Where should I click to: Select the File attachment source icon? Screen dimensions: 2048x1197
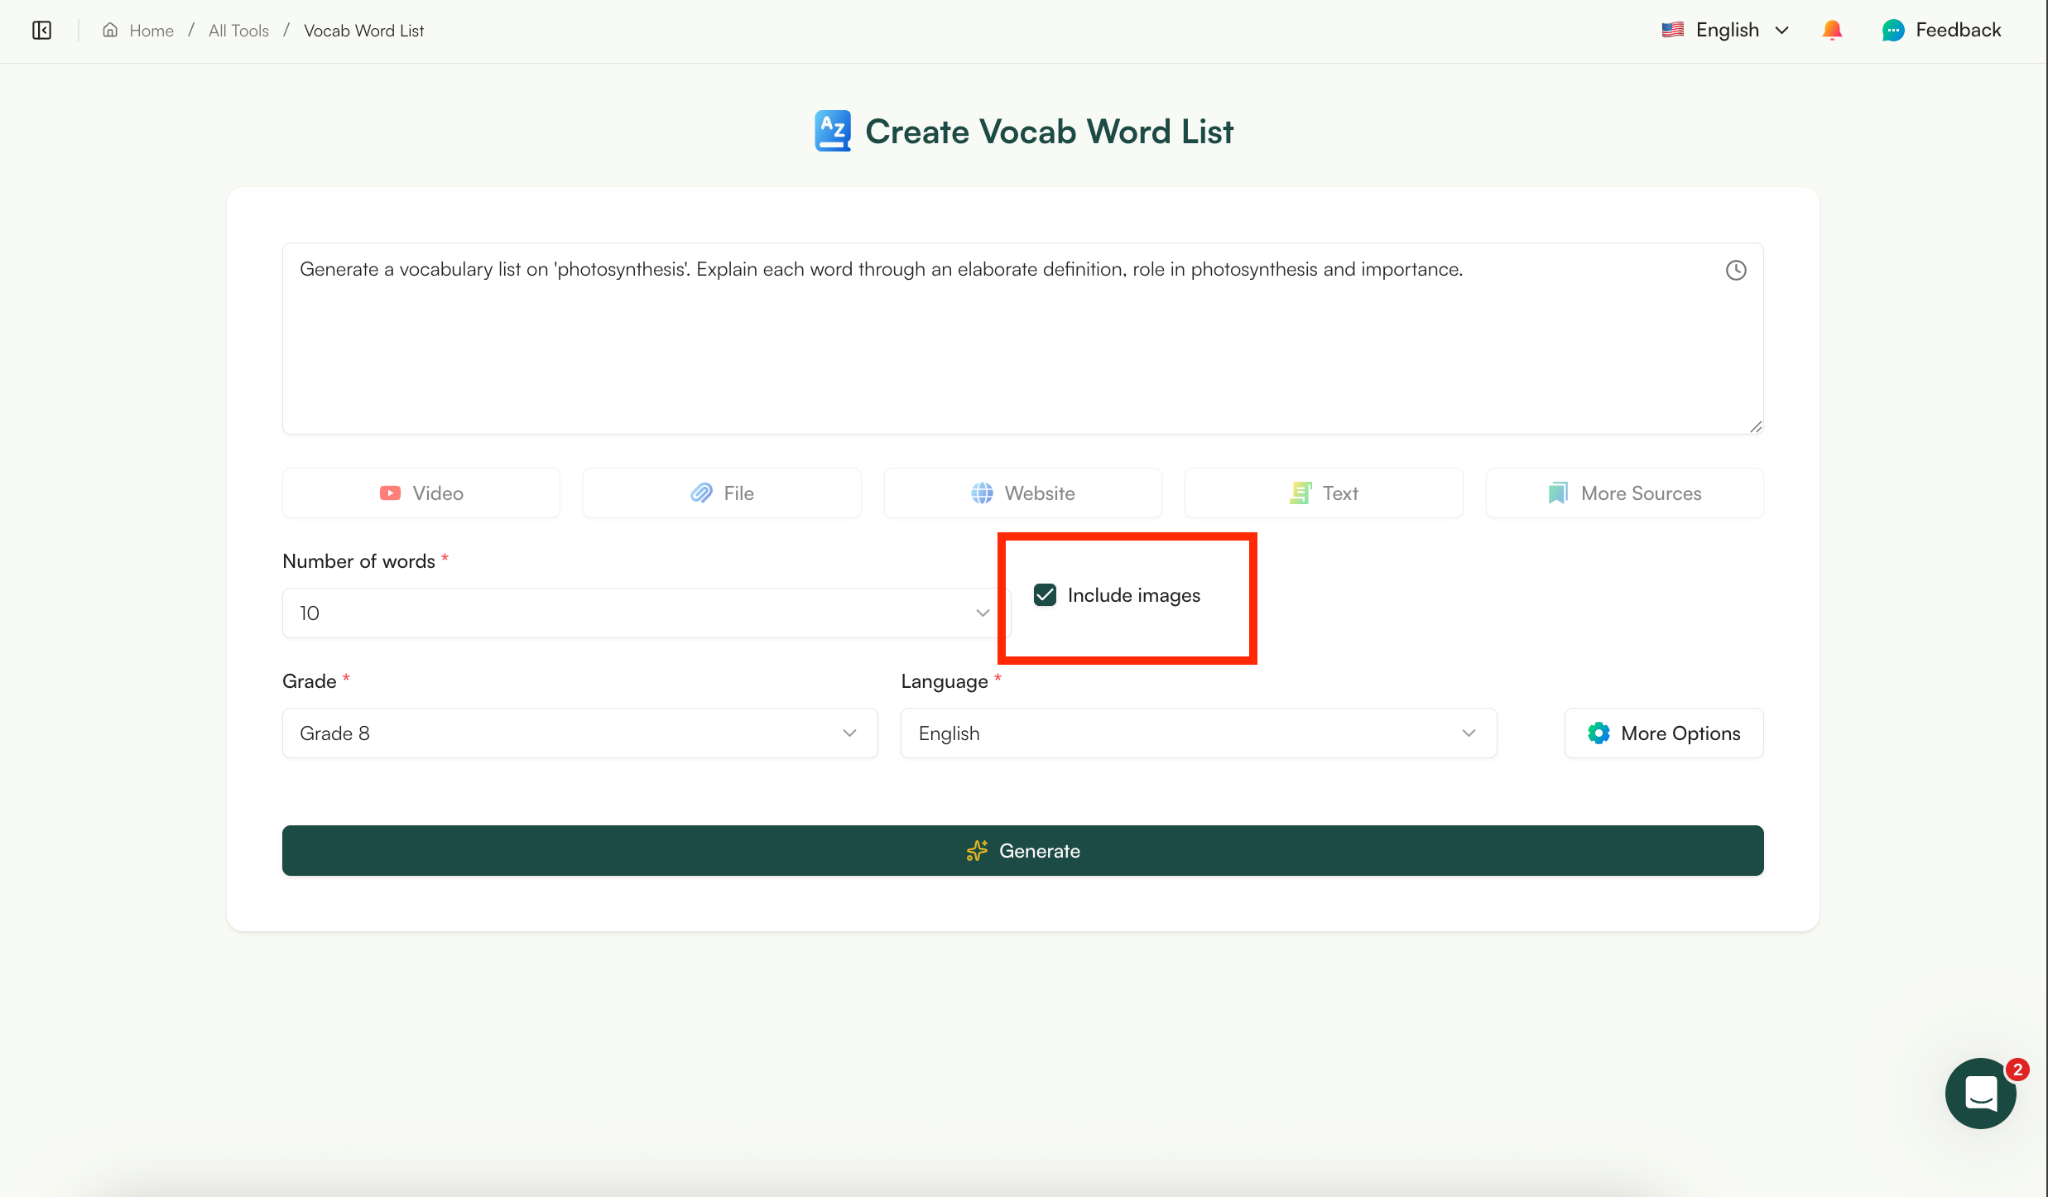click(700, 492)
